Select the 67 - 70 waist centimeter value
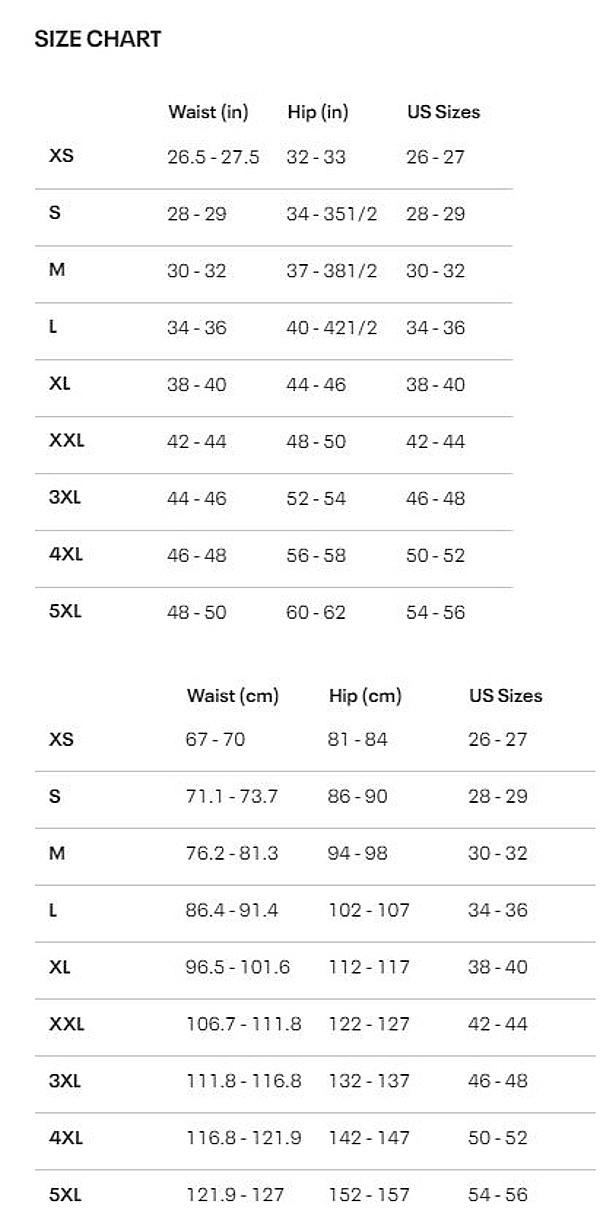600x1226 pixels. [215, 740]
